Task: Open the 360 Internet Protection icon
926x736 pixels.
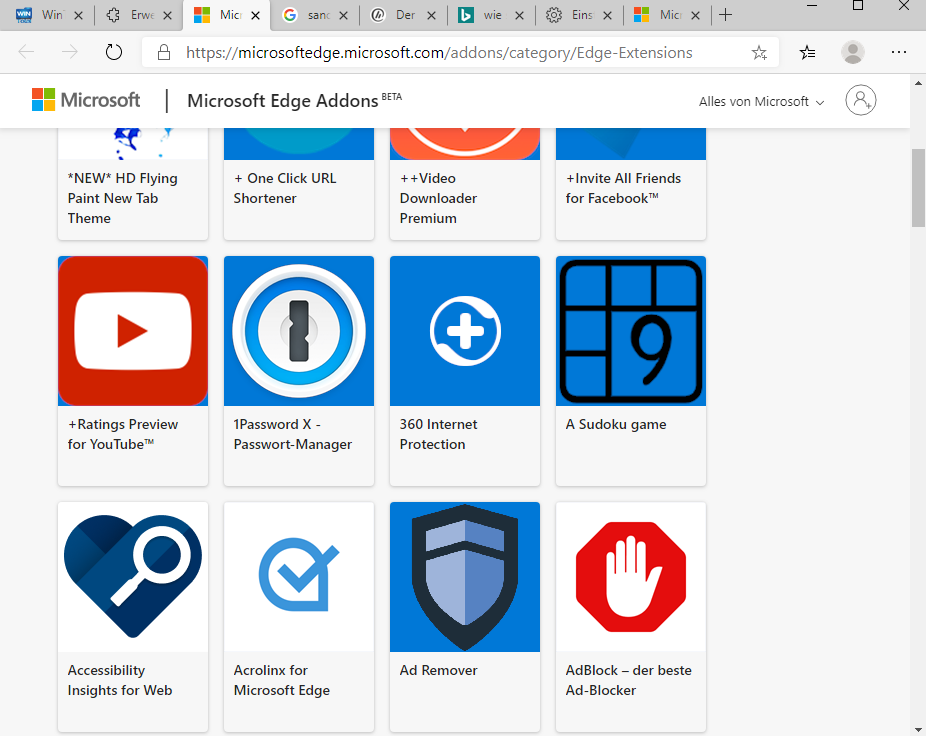Action: coord(465,331)
